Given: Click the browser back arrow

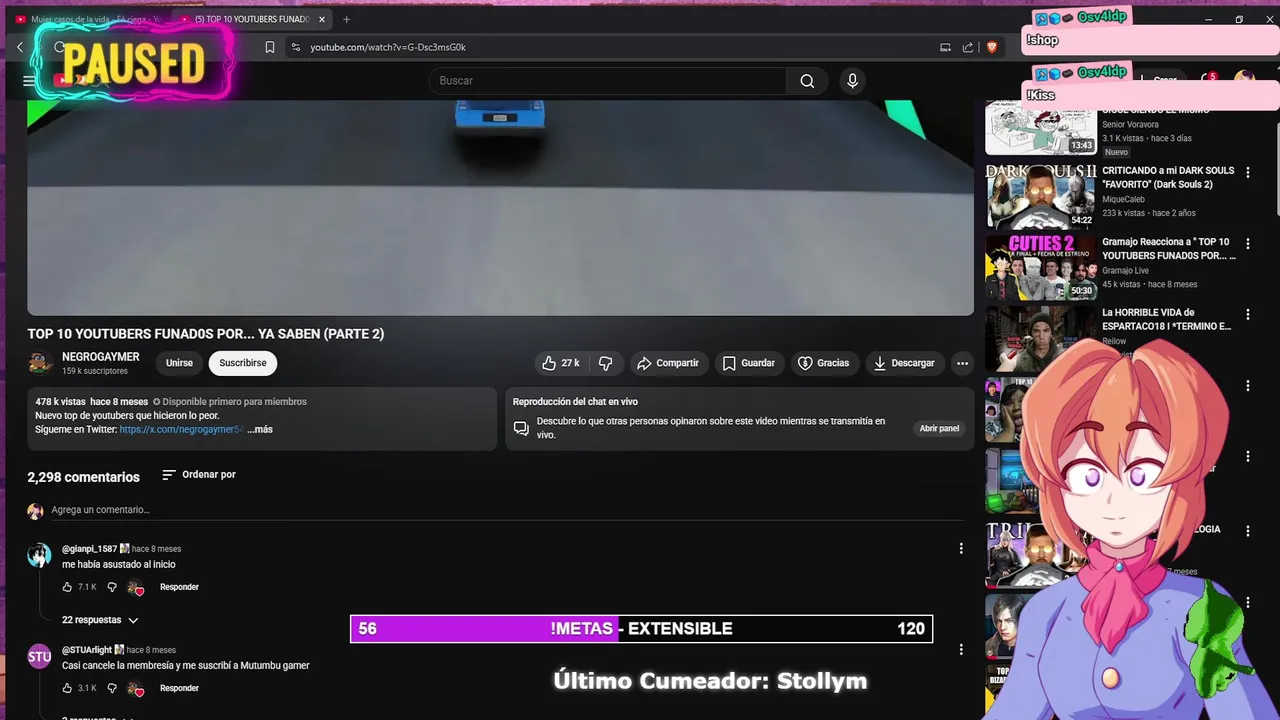Looking at the screenshot, I should 20,47.
